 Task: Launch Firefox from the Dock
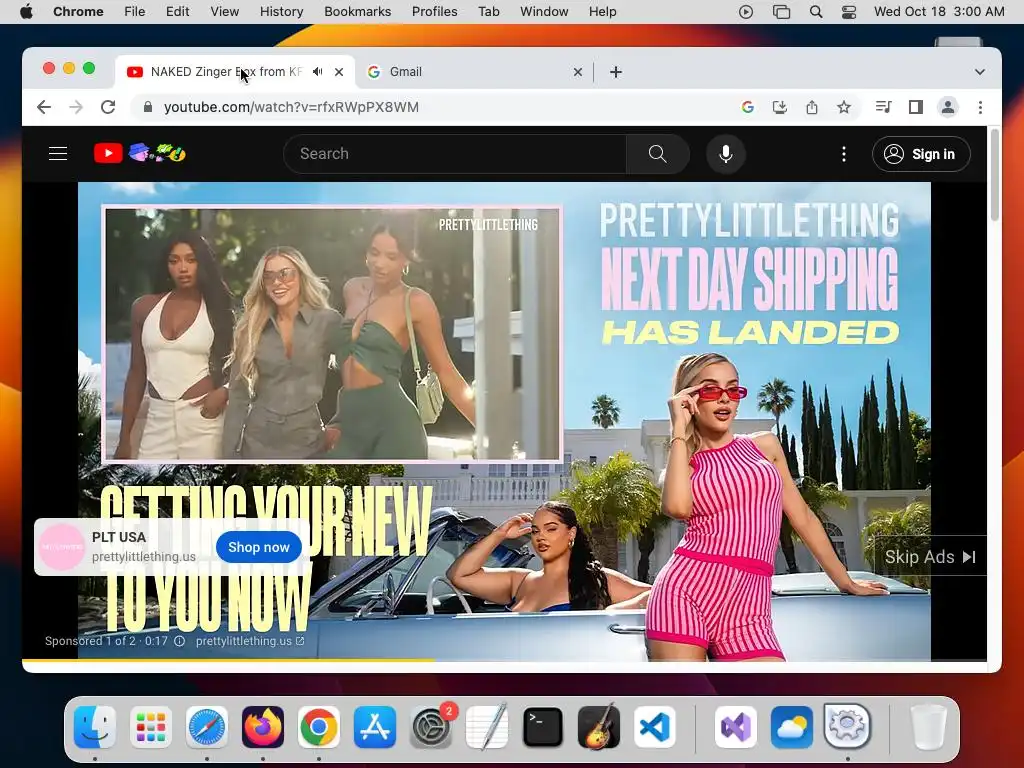(263, 727)
